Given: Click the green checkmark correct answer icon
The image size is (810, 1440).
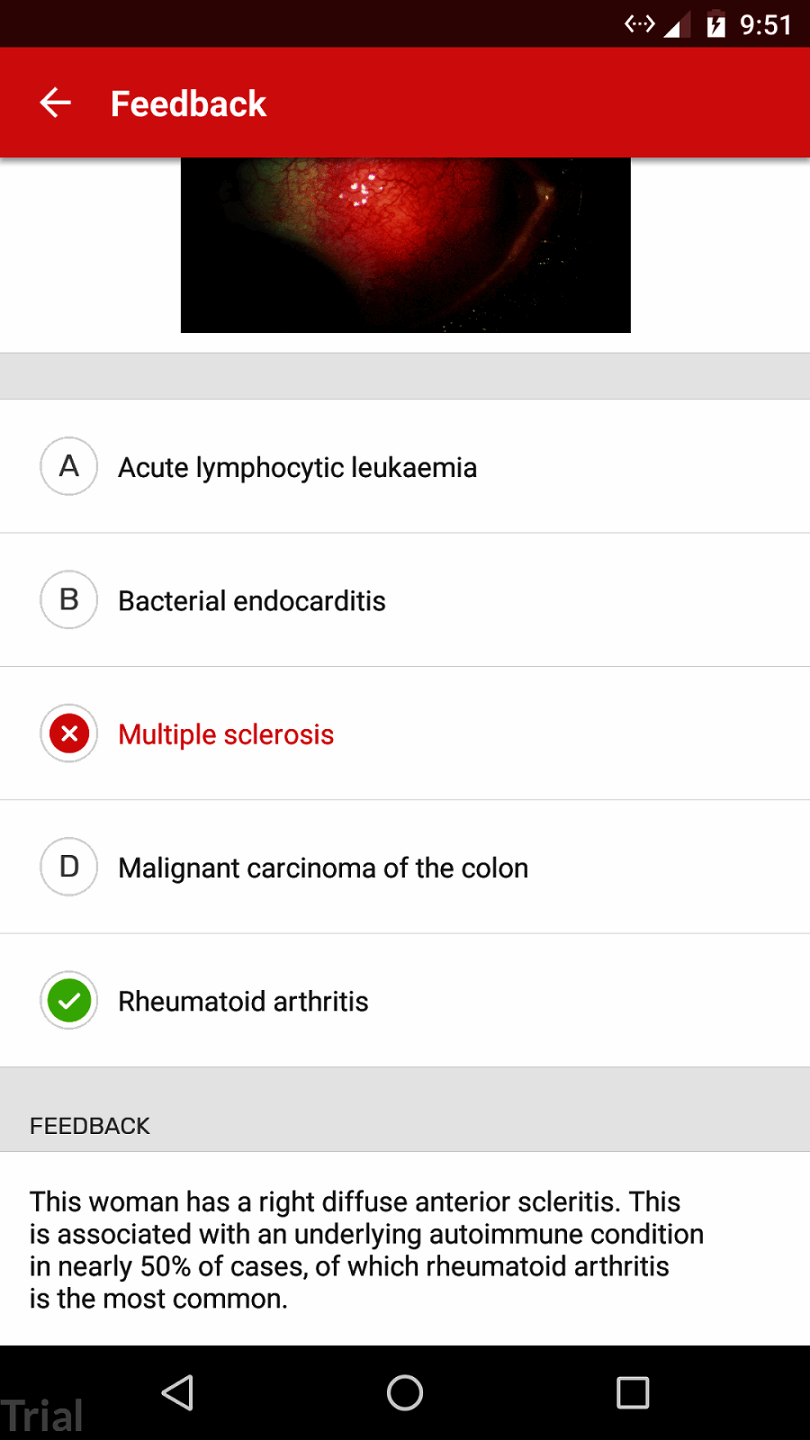Looking at the screenshot, I should (69, 1001).
